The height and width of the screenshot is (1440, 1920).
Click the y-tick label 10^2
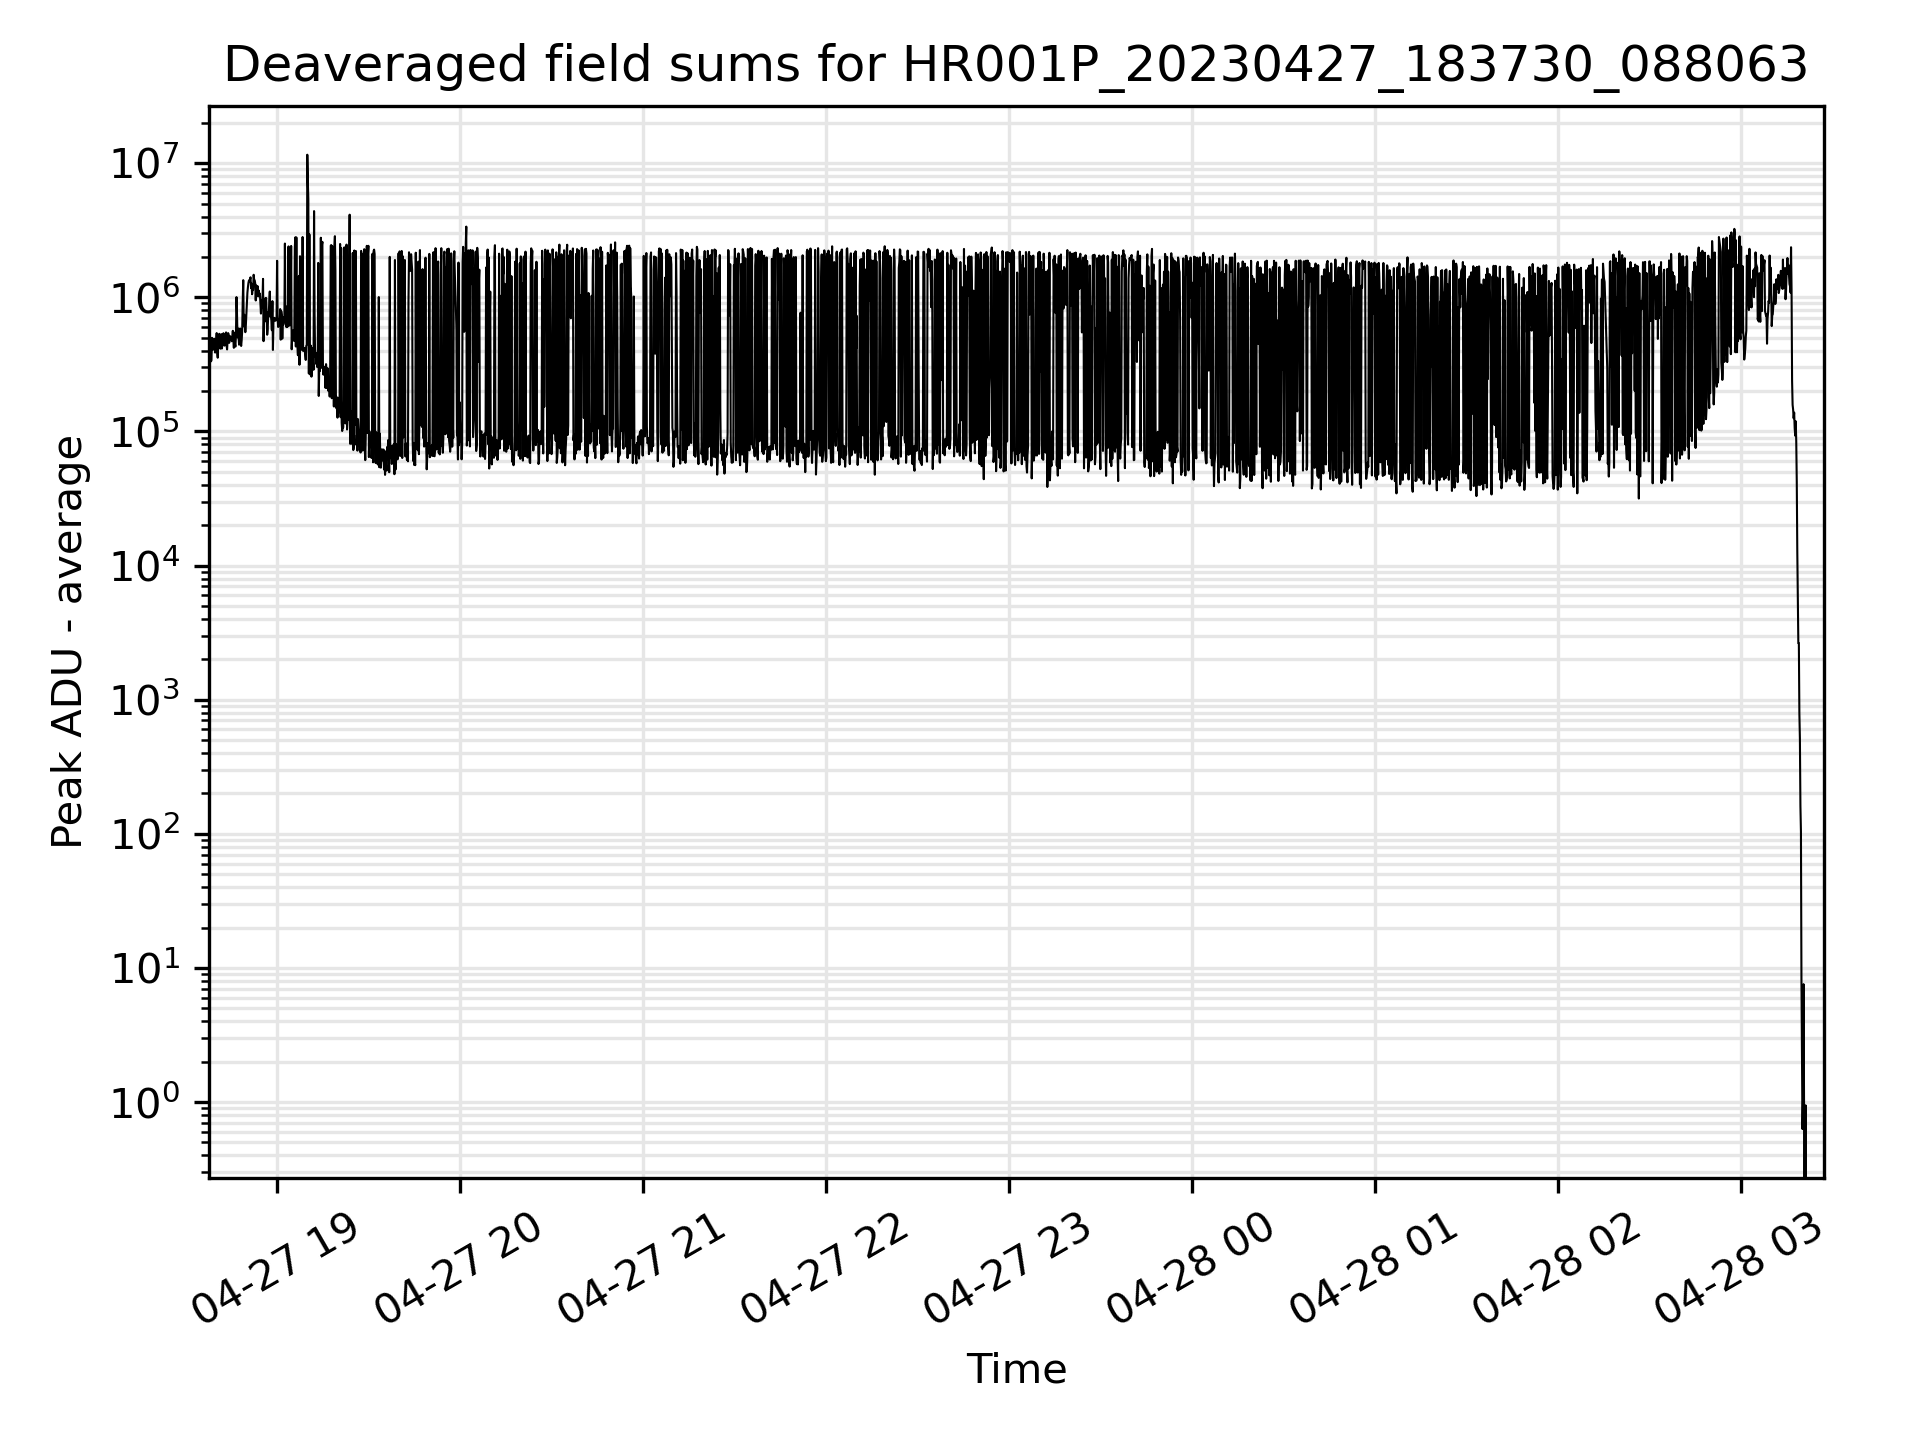[146, 833]
